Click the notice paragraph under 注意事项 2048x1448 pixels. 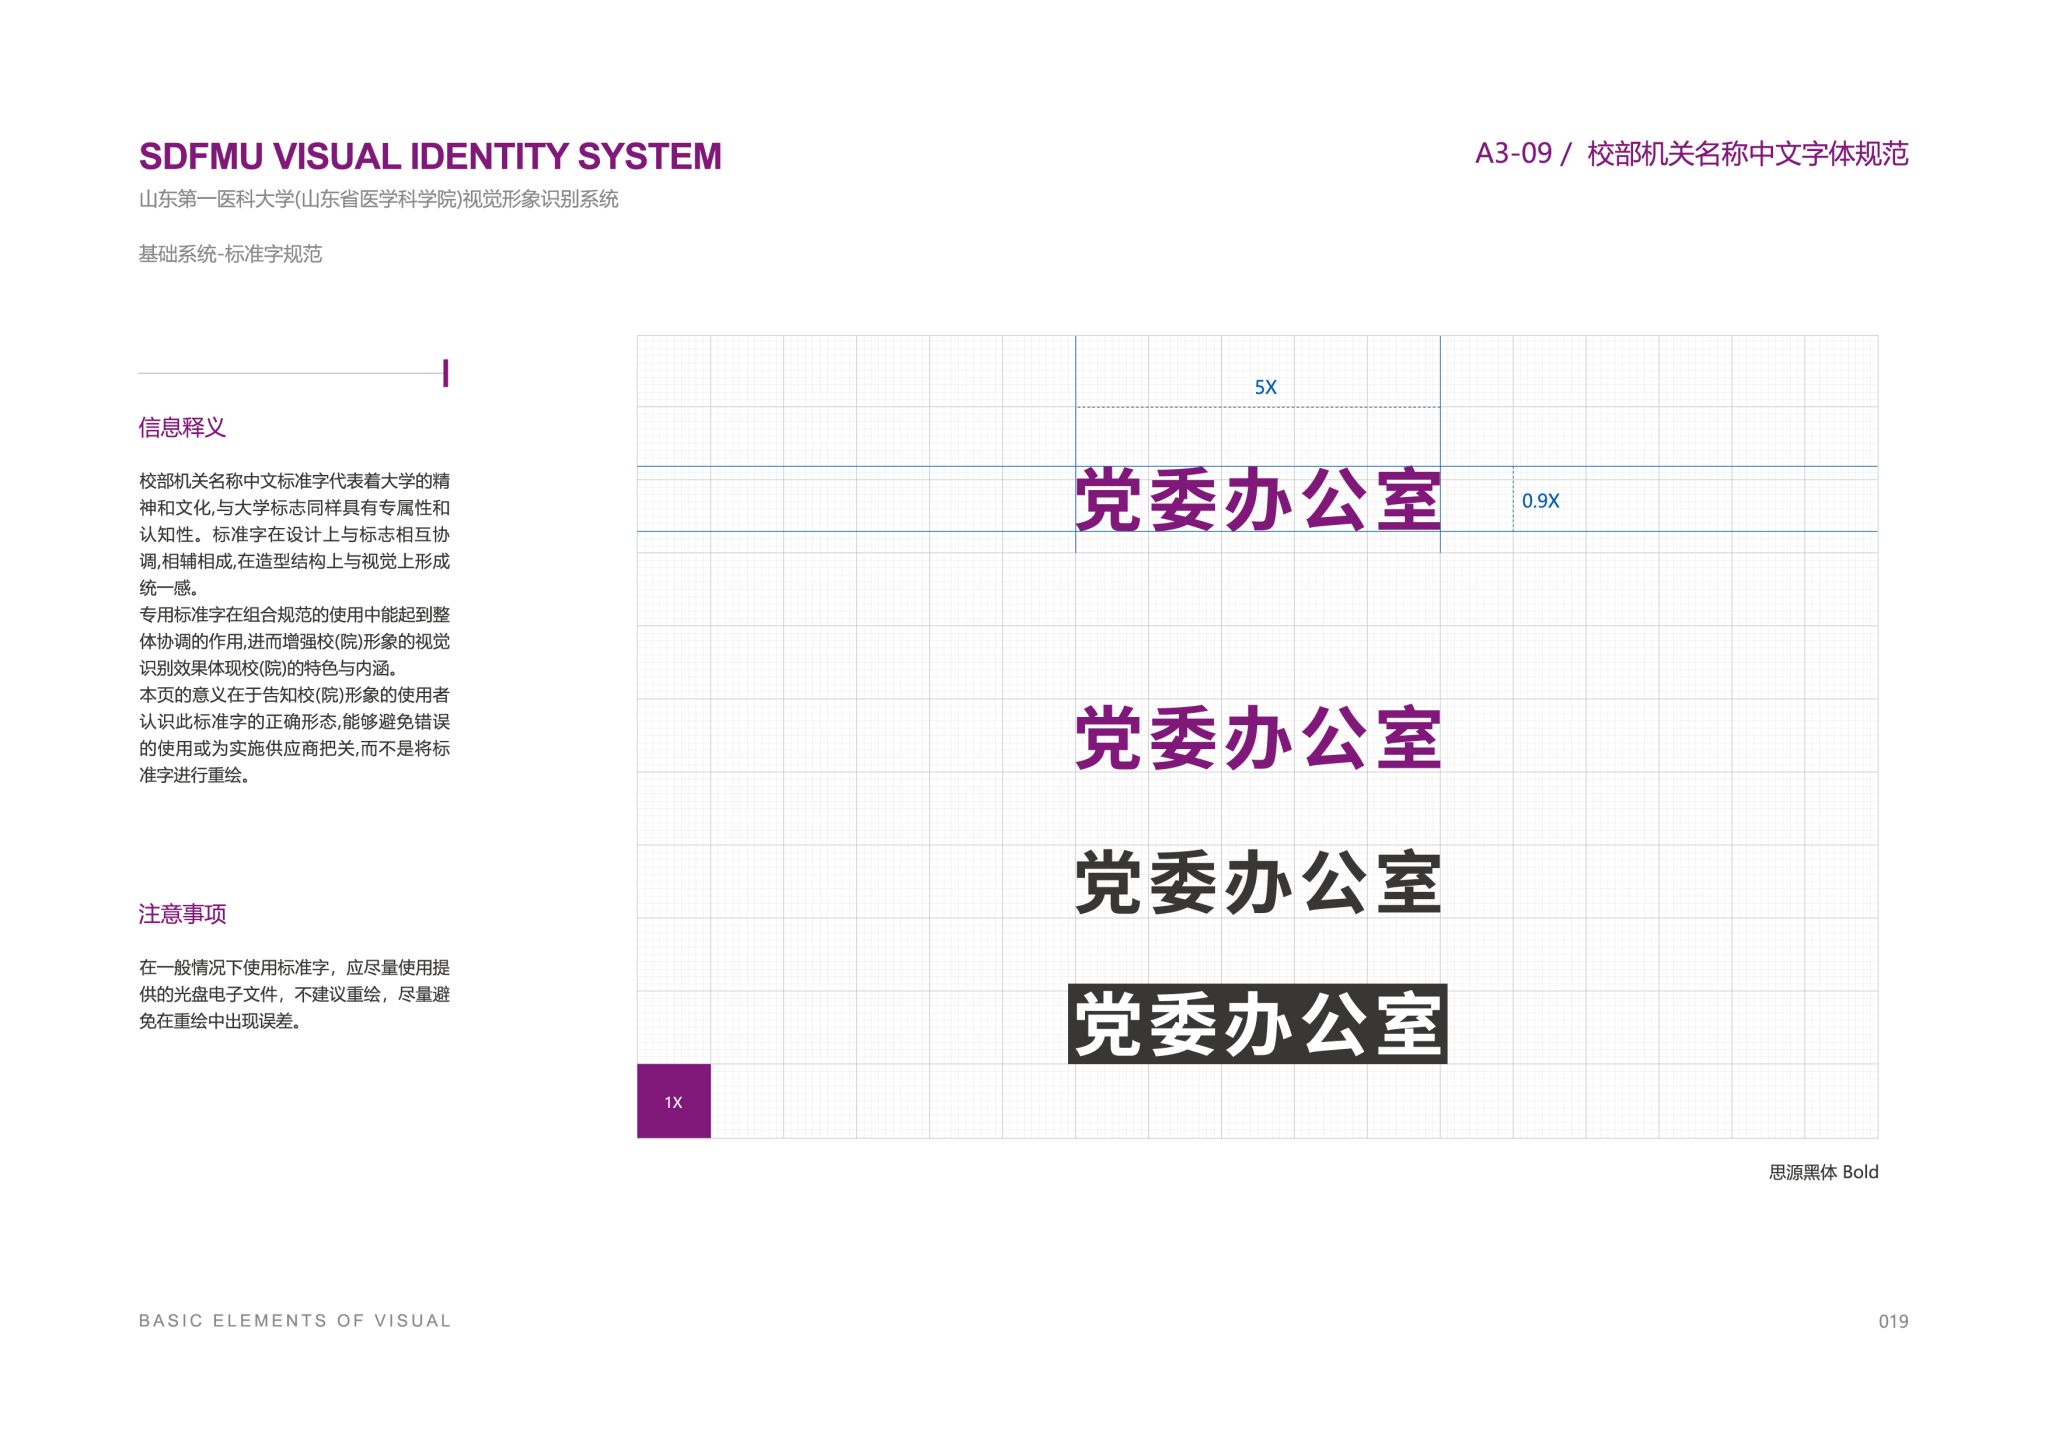(x=294, y=994)
